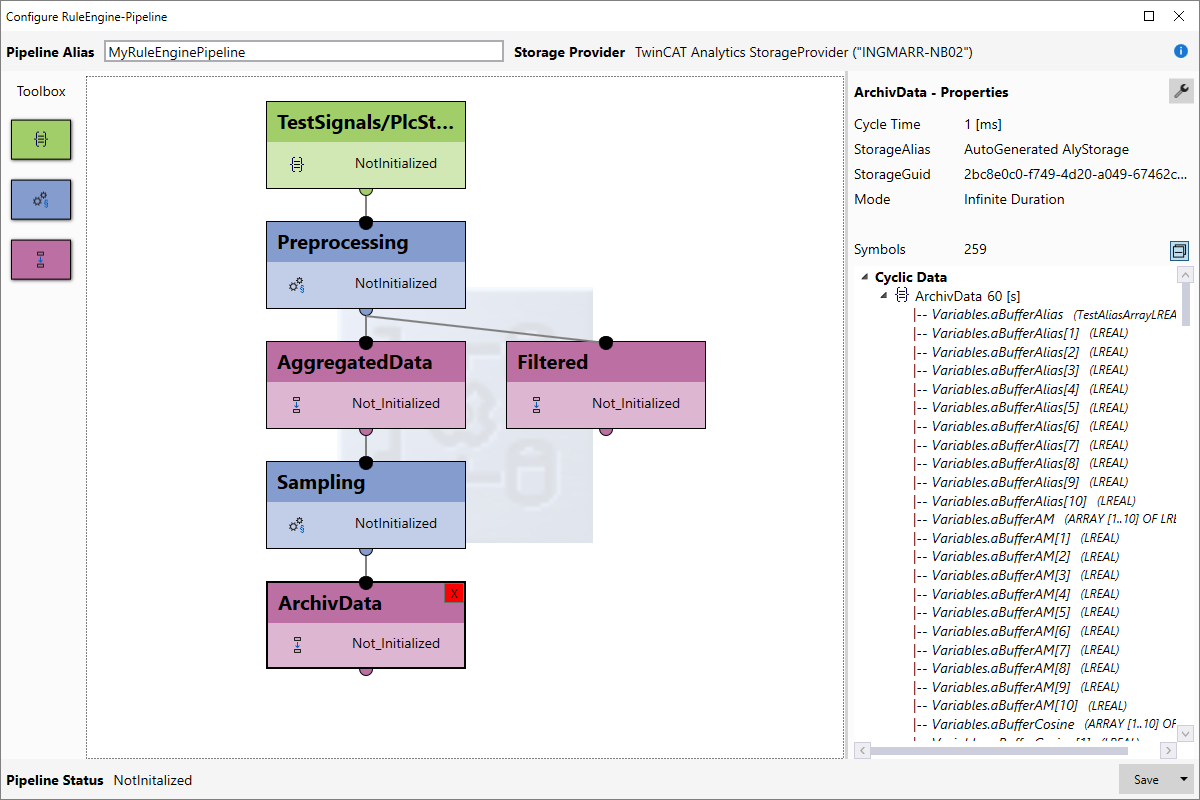Image resolution: width=1200 pixels, height=800 pixels.
Task: Click NotInitialized status in Sampling node
Action: [396, 524]
